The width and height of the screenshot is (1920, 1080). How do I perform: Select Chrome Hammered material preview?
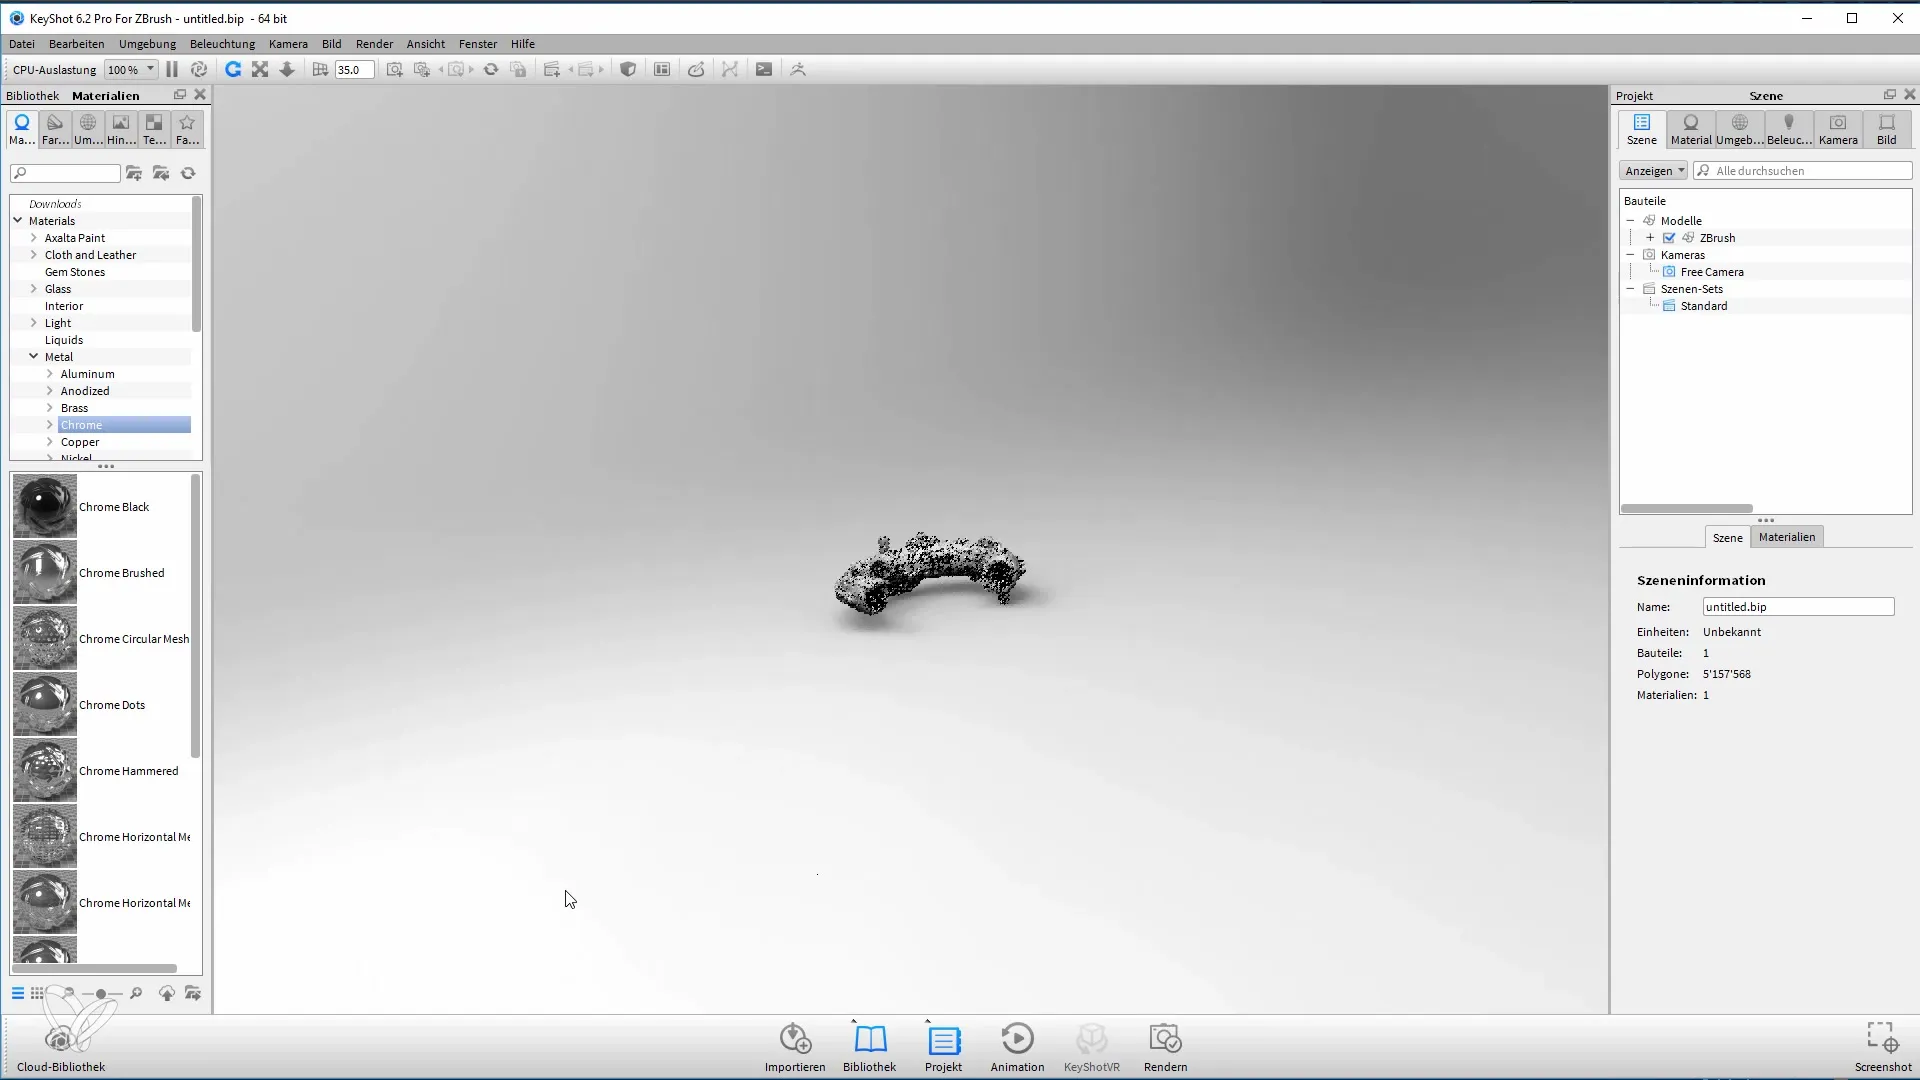44,770
